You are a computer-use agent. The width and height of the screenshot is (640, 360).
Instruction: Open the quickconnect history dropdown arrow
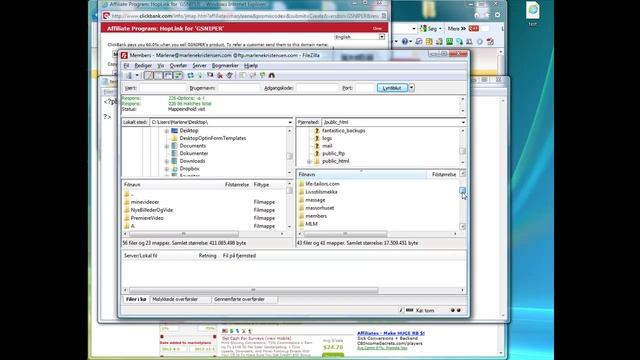pyautogui.click(x=411, y=88)
